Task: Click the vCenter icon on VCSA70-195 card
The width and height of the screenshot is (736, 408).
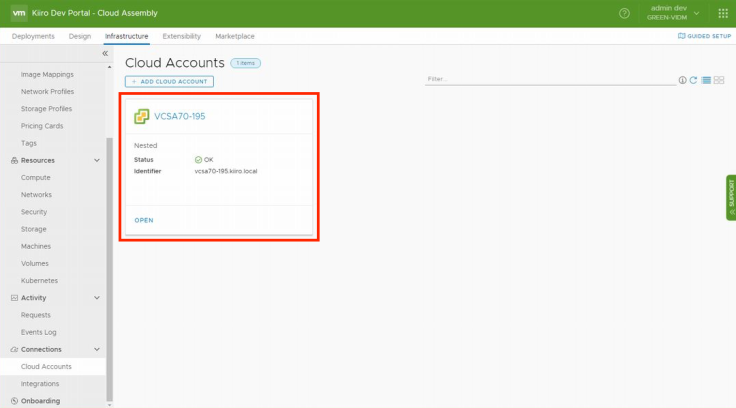Action: (x=141, y=116)
